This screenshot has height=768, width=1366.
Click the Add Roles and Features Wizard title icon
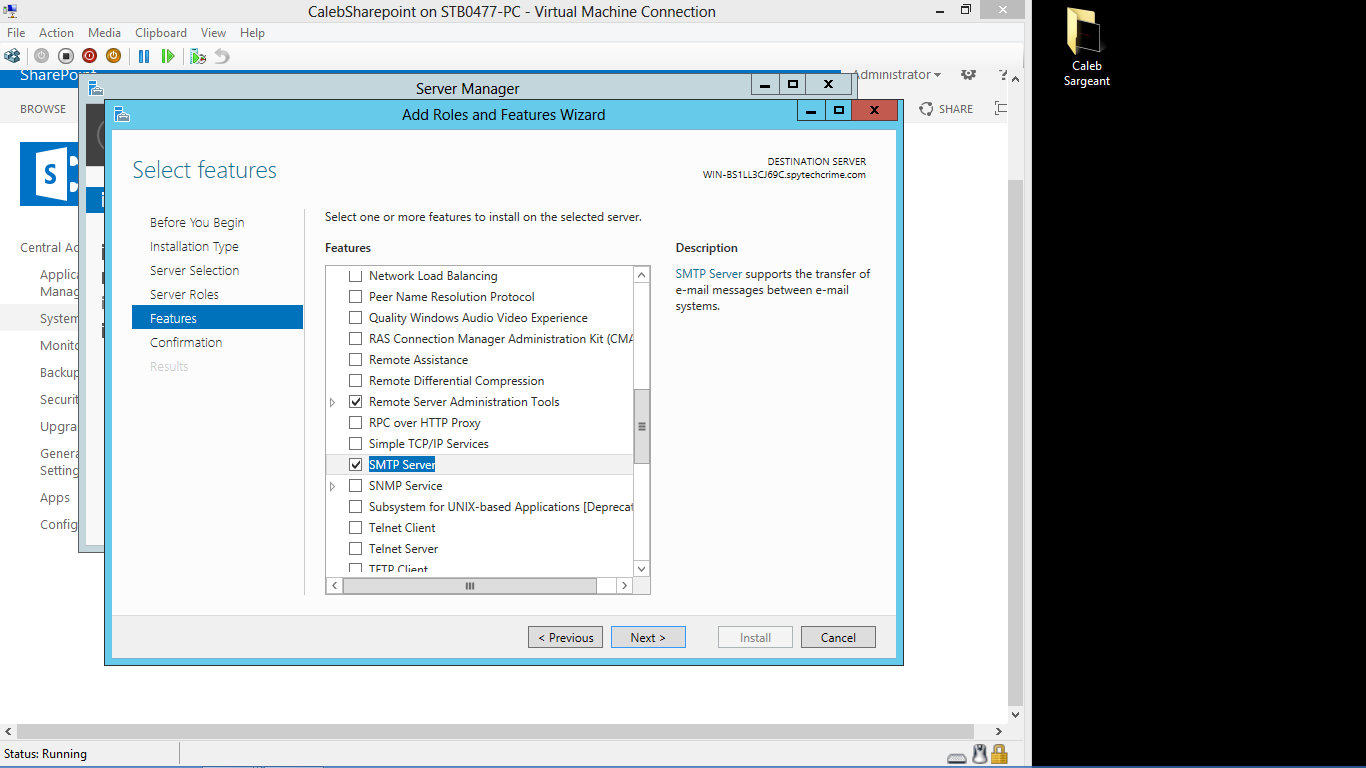click(121, 114)
